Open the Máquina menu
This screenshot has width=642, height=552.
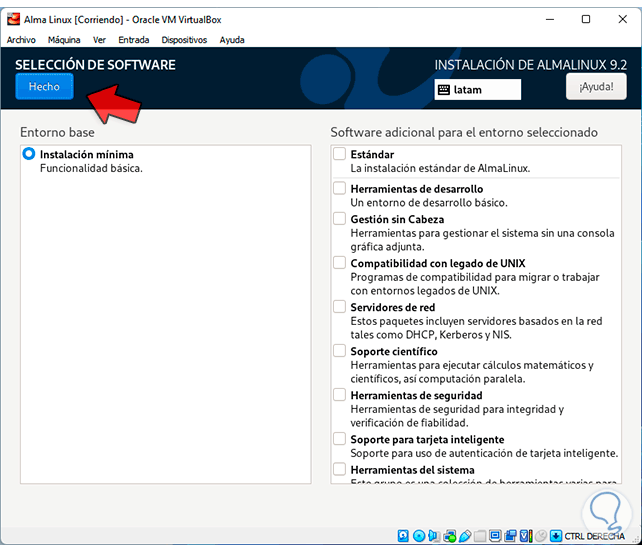[x=64, y=40]
